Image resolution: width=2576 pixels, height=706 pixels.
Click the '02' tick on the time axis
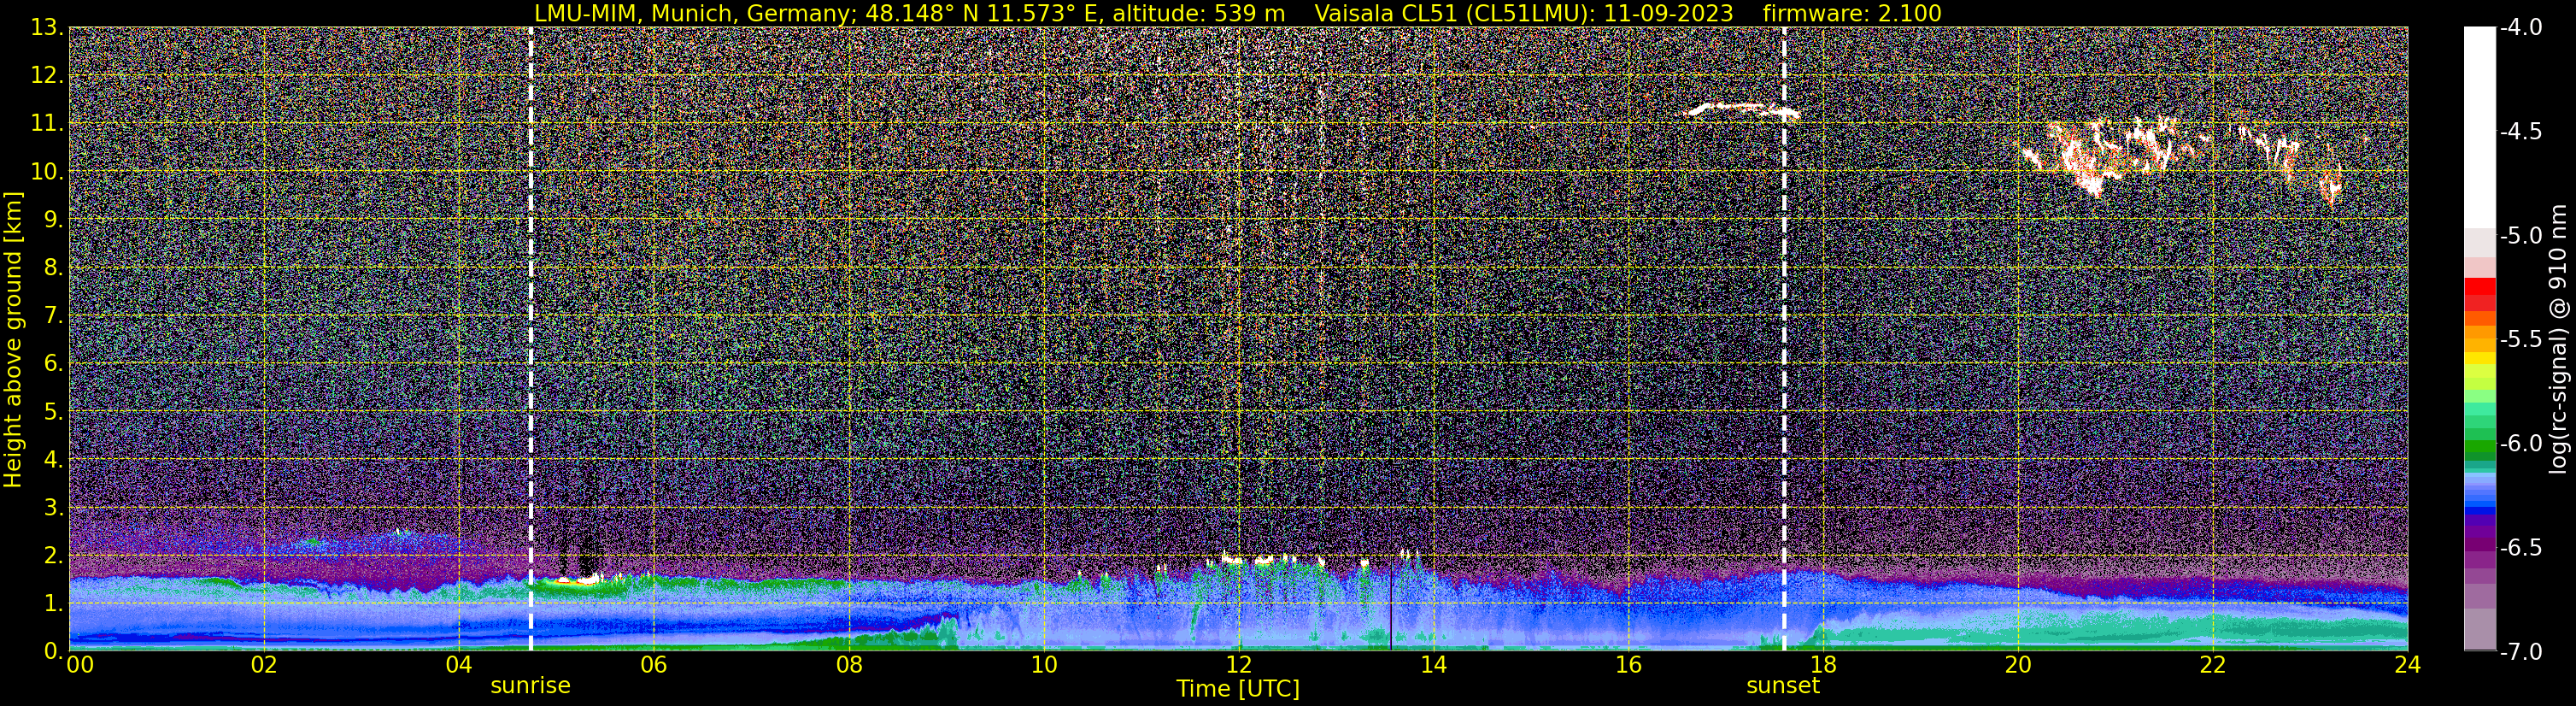point(263,665)
